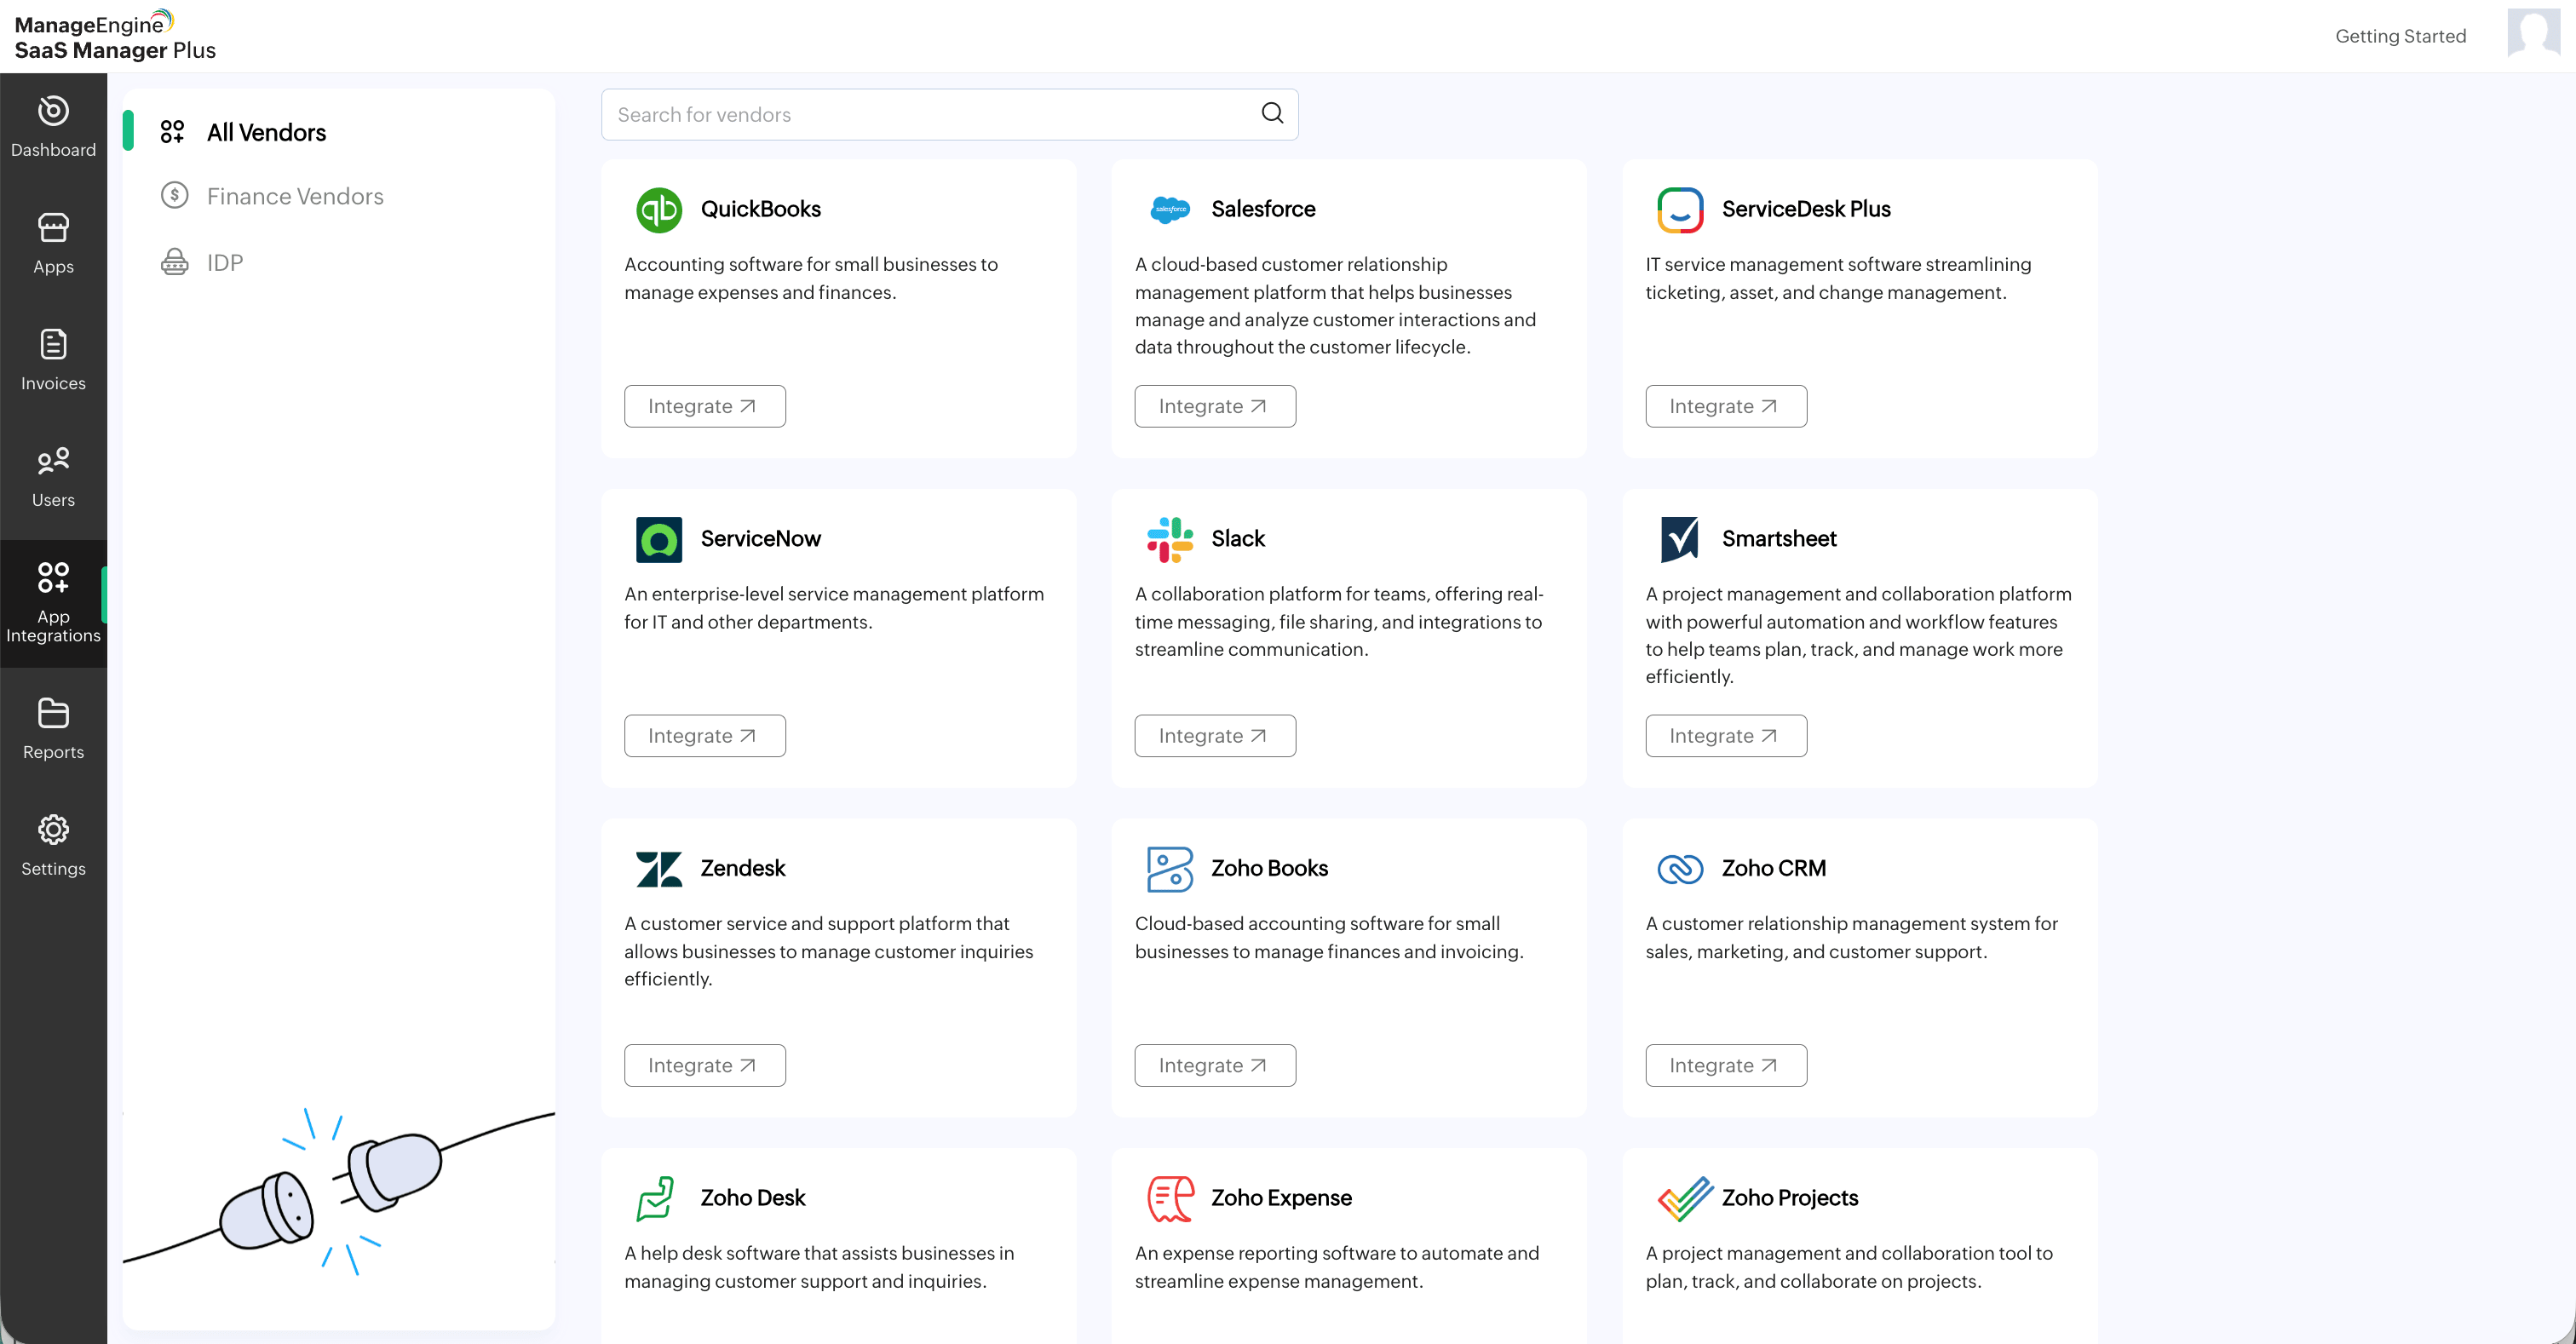This screenshot has width=2576, height=1344.
Task: Click the ServiceNow logo icon
Action: [659, 540]
